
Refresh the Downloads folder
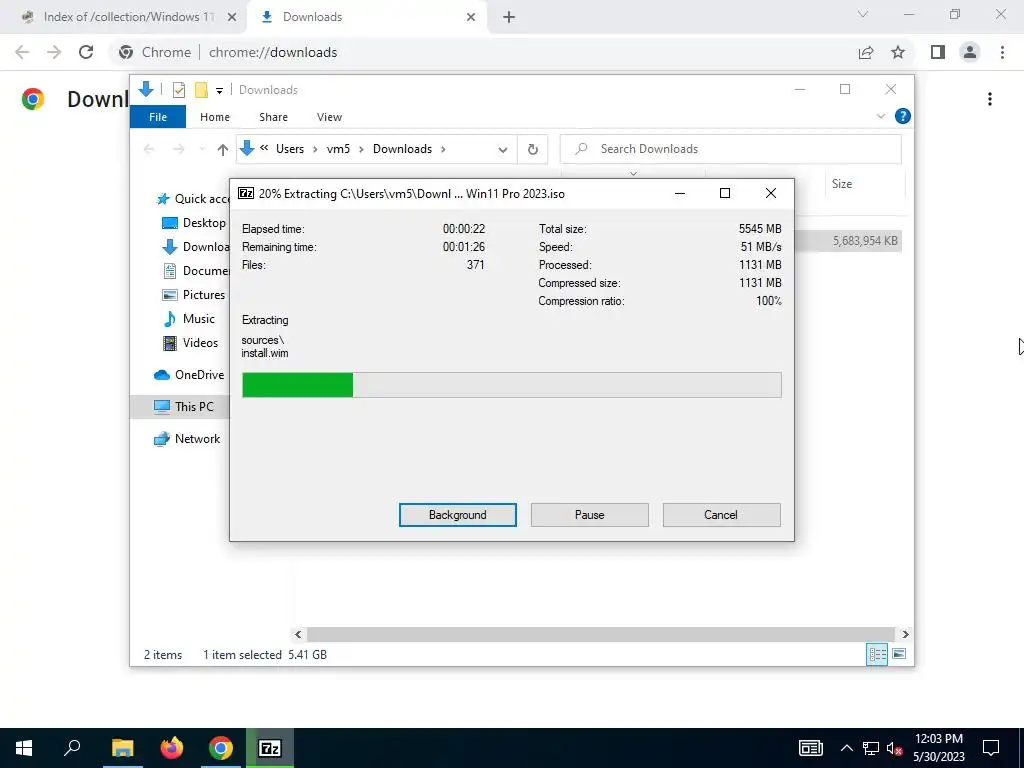point(533,150)
